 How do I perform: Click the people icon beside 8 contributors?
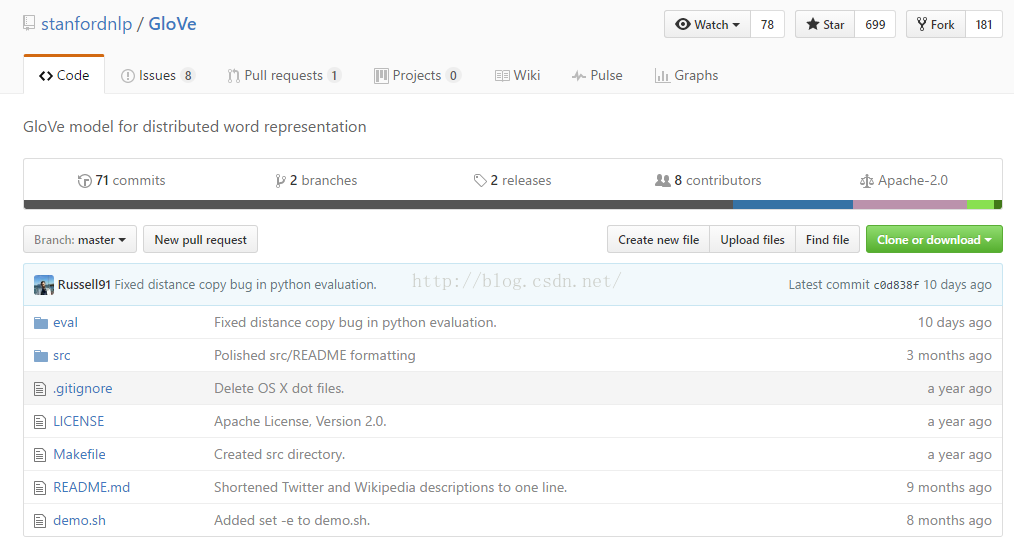662,180
